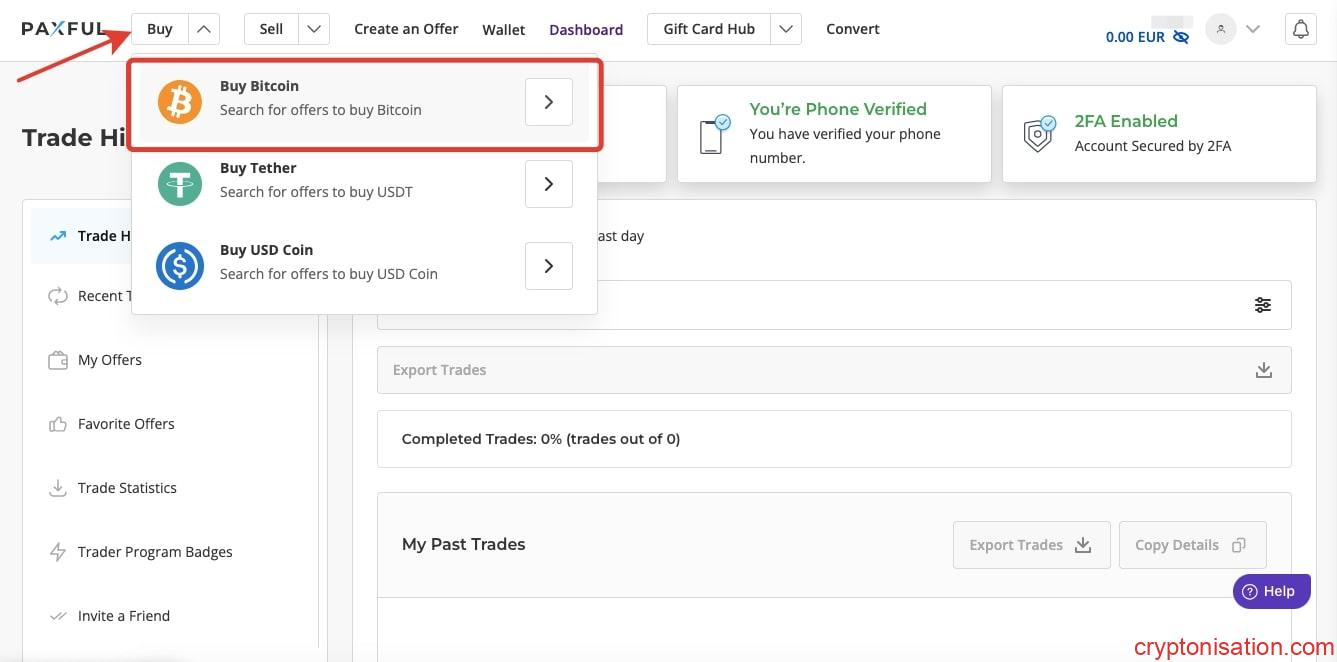Go to the Wallet menu item
Image resolution: width=1337 pixels, height=662 pixels.
[504, 30]
